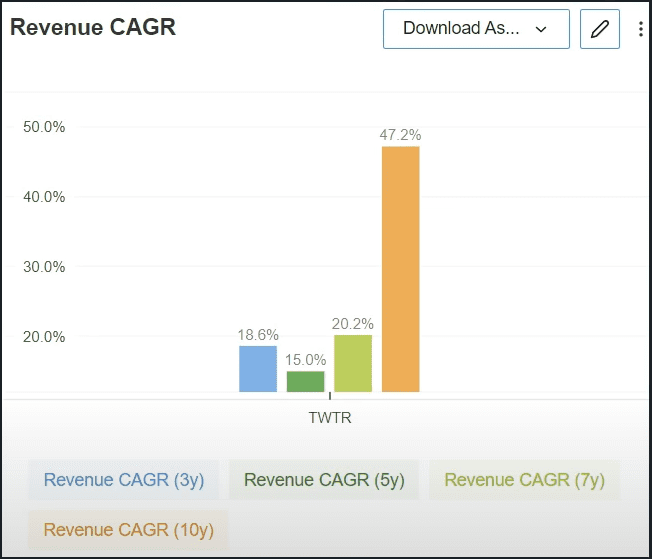Image resolution: width=652 pixels, height=559 pixels.
Task: Open the Download As dropdown
Action: coord(475,29)
